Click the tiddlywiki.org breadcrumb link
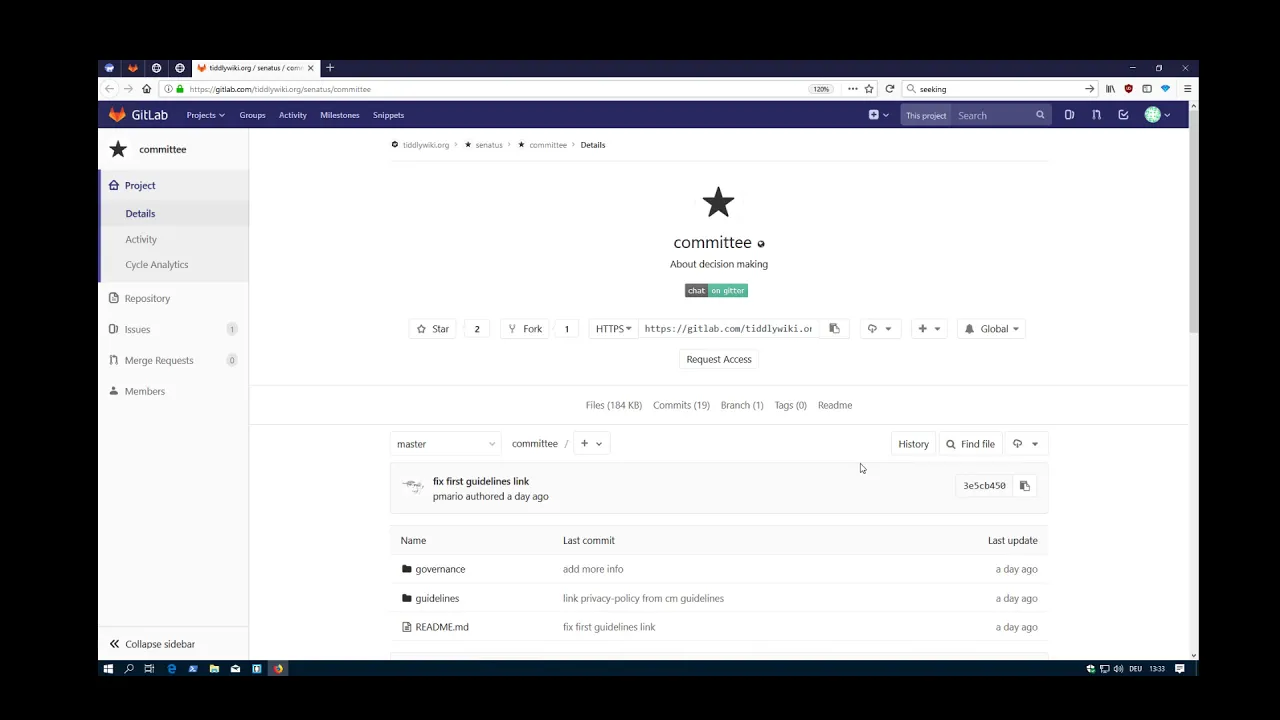 point(426,145)
